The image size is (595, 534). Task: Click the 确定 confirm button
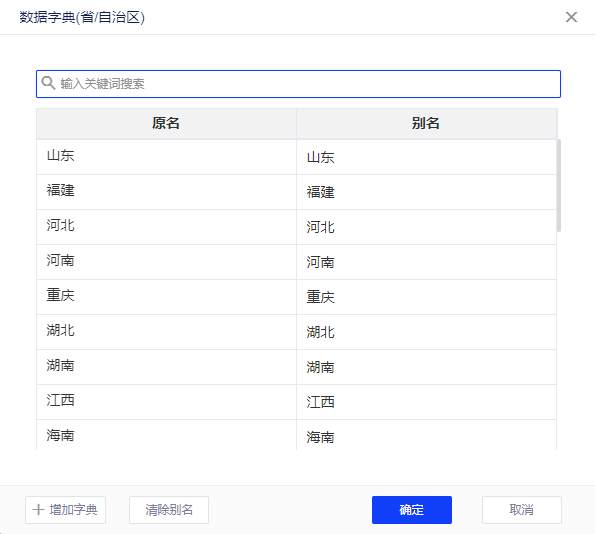coord(412,510)
